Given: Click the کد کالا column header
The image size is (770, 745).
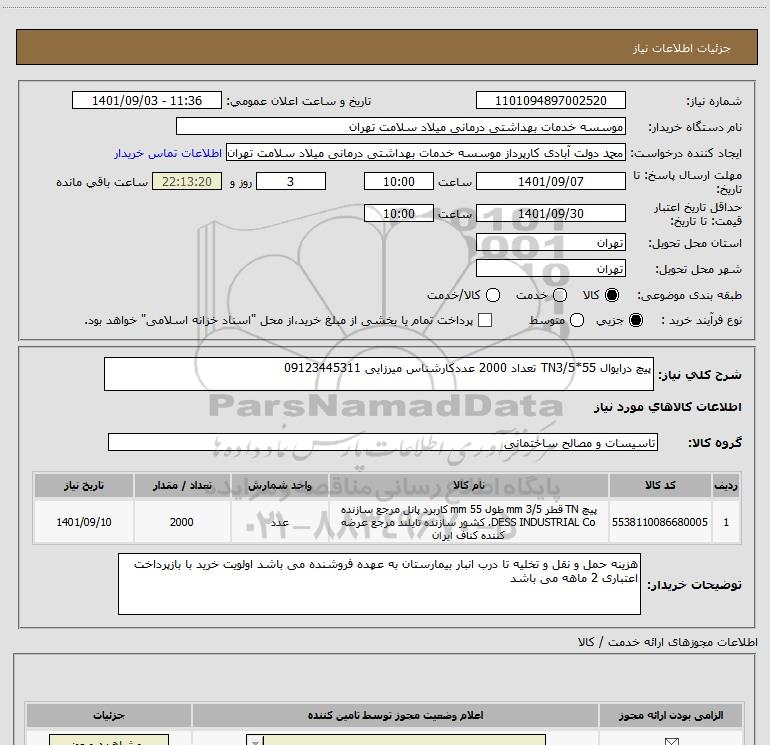Looking at the screenshot, I should tap(660, 486).
